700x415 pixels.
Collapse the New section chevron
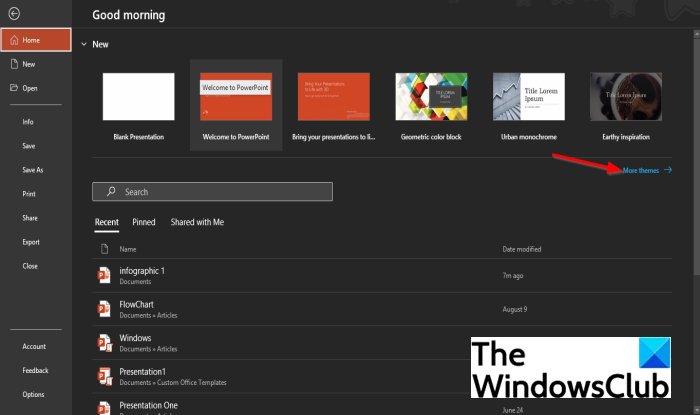tap(84, 44)
